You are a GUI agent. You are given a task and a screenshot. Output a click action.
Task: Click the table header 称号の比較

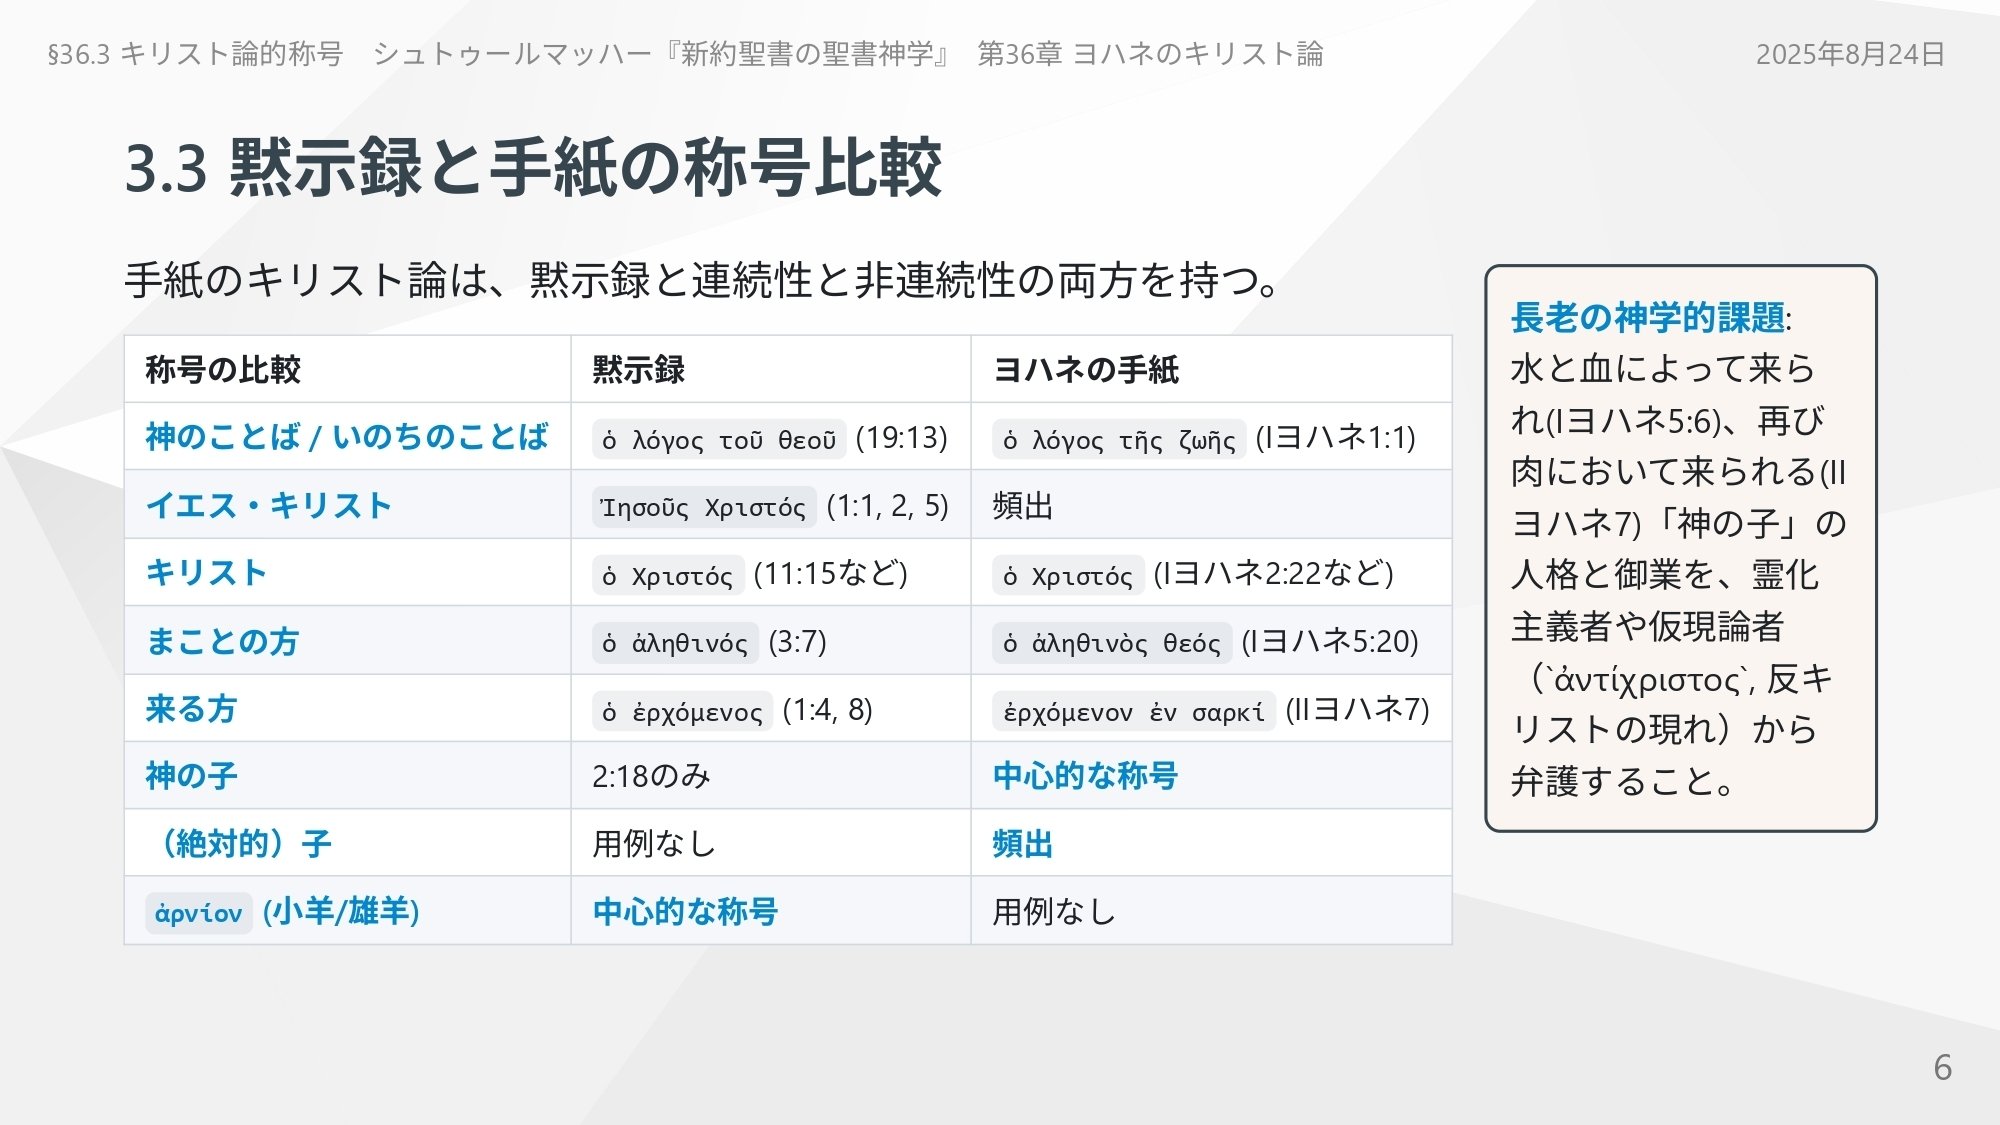tap(223, 369)
